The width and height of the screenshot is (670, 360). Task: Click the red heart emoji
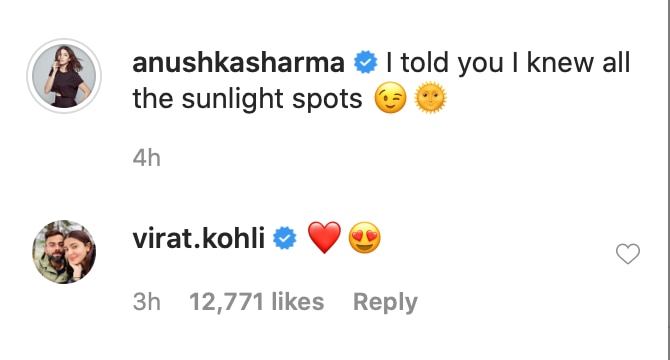pyautogui.click(x=324, y=237)
